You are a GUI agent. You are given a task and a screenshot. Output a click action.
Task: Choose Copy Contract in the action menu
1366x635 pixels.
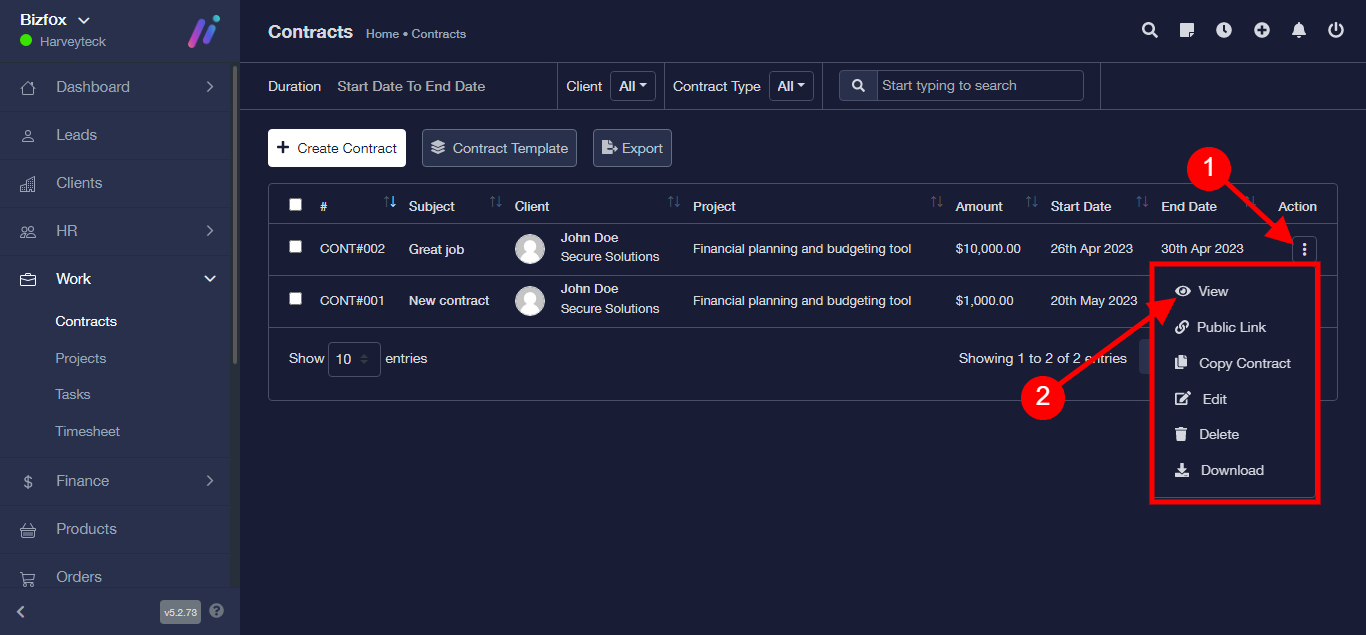pyautogui.click(x=1244, y=364)
